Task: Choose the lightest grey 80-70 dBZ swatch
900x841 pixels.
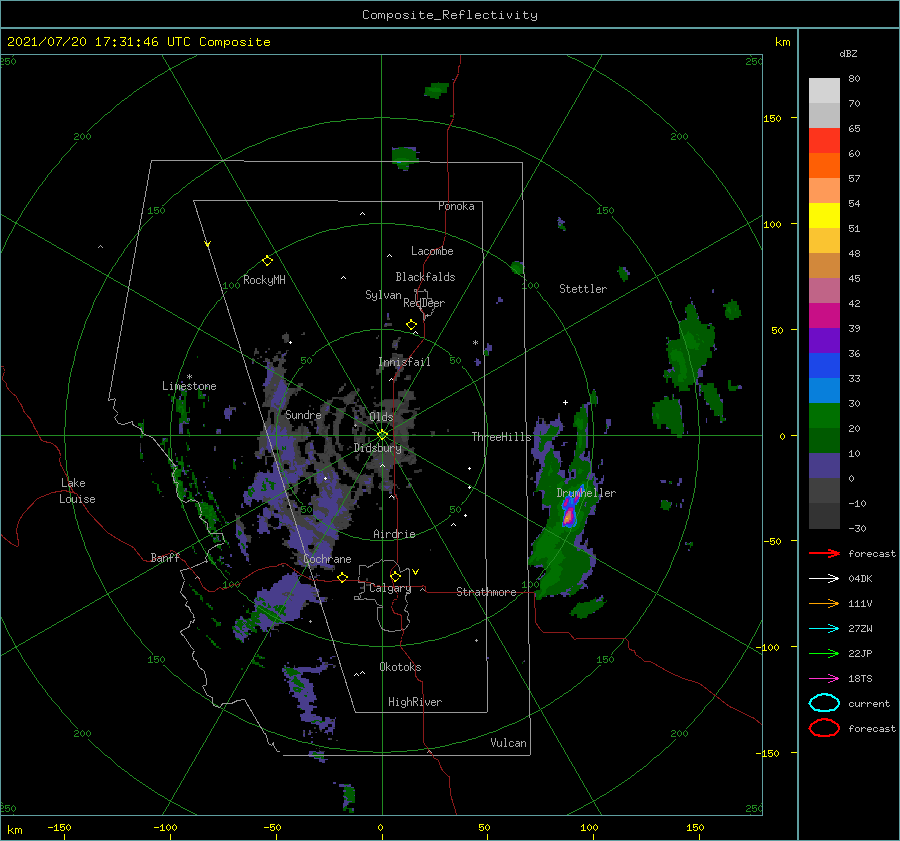Action: (x=824, y=91)
